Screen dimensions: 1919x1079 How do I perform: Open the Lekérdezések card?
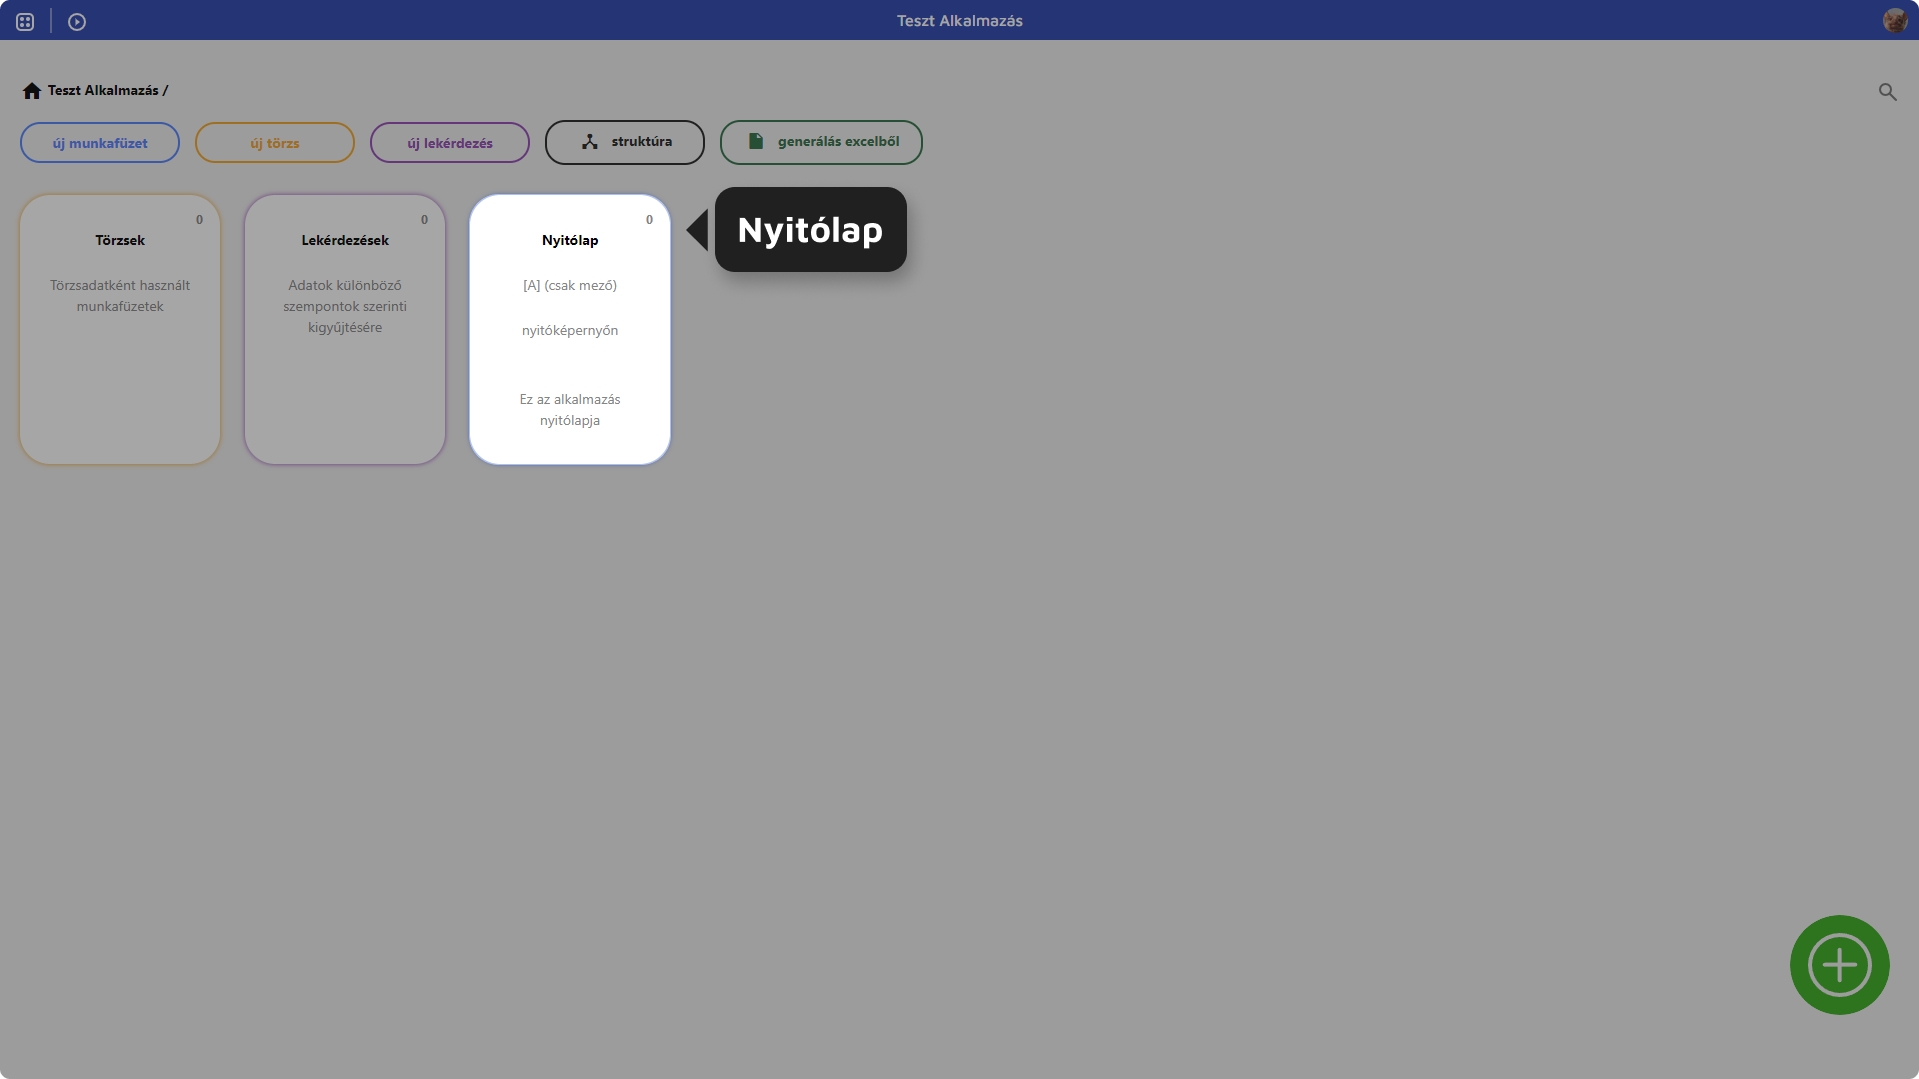coord(344,329)
